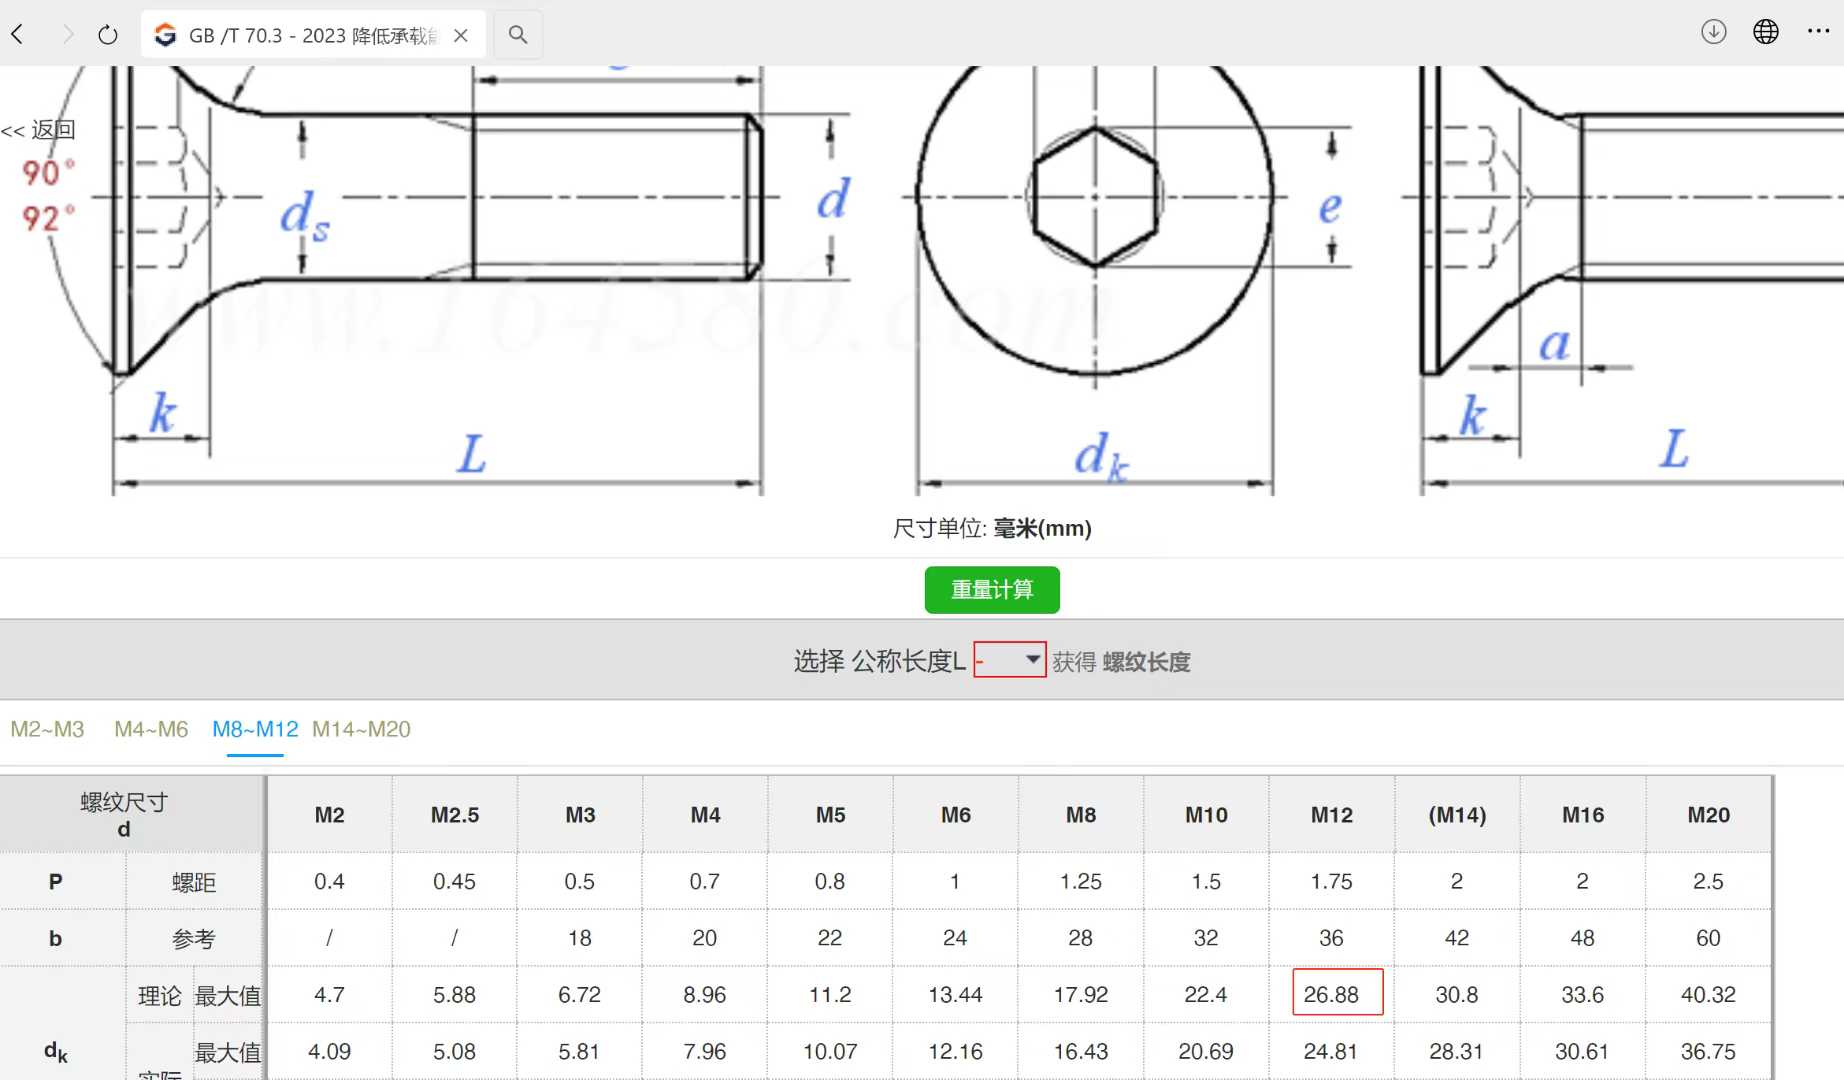Click the browser forward arrow
This screenshot has width=1844, height=1080.
67,35
